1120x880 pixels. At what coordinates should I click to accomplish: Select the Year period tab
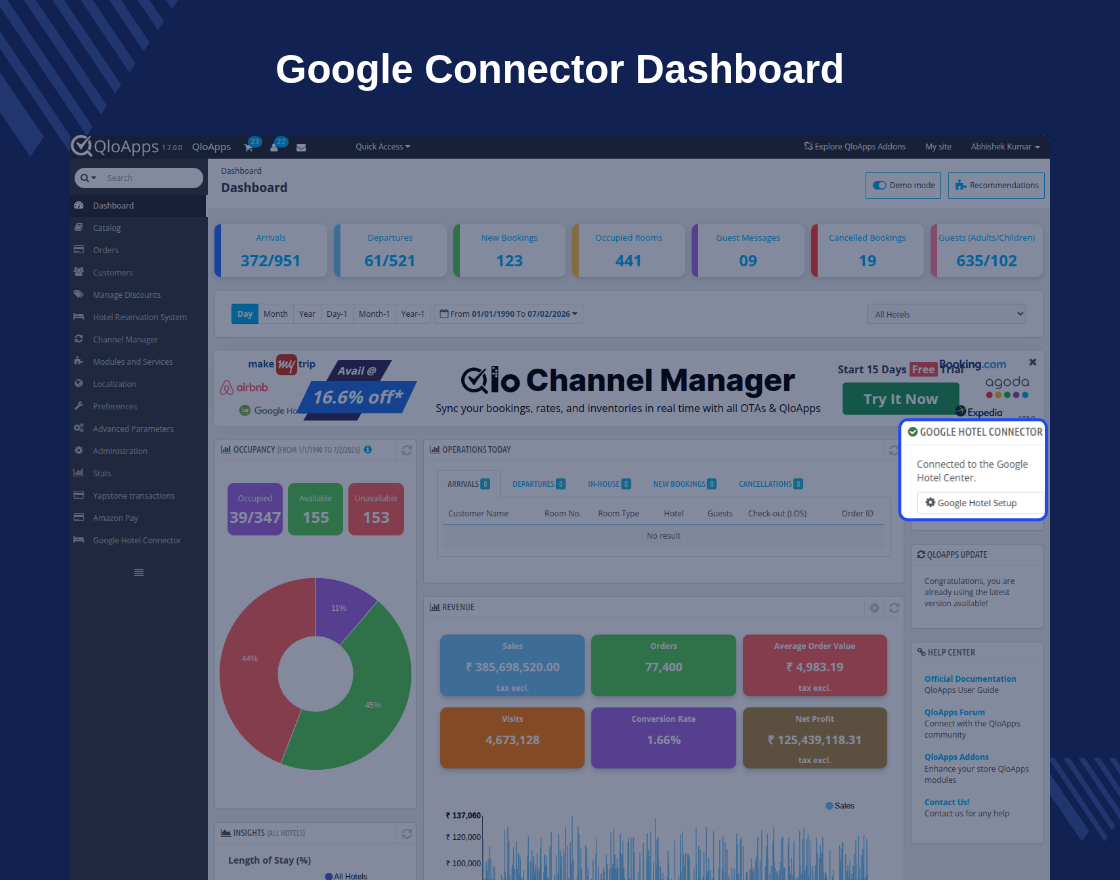pyautogui.click(x=307, y=314)
